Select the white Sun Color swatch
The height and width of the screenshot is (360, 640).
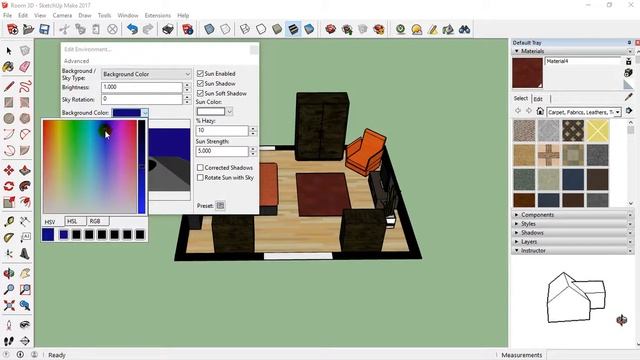(x=211, y=111)
